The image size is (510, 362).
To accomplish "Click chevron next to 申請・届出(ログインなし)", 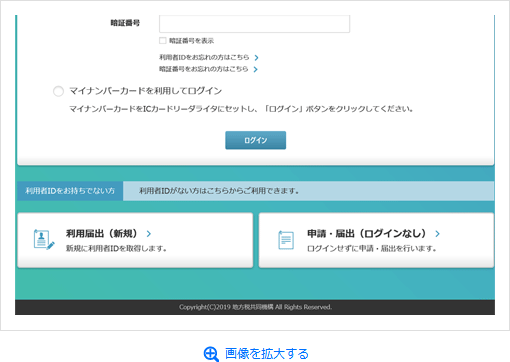I will [x=437, y=234].
